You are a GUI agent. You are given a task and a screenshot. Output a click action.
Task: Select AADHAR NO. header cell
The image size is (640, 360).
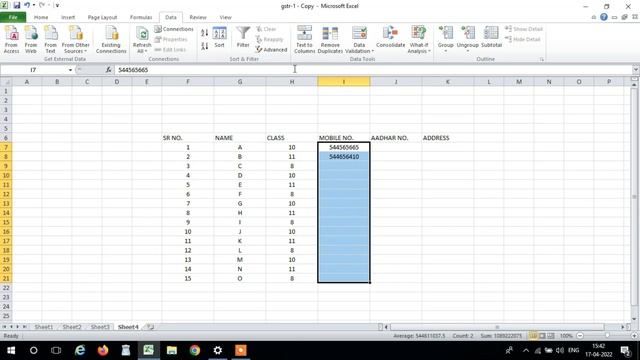(x=396, y=138)
